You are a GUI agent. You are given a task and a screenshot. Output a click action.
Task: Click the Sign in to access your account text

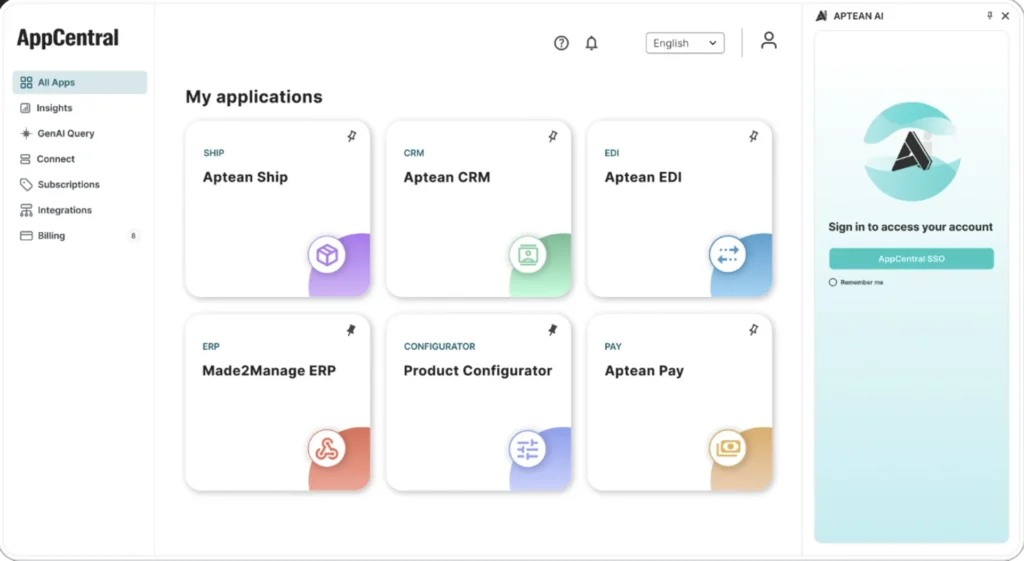tap(910, 227)
